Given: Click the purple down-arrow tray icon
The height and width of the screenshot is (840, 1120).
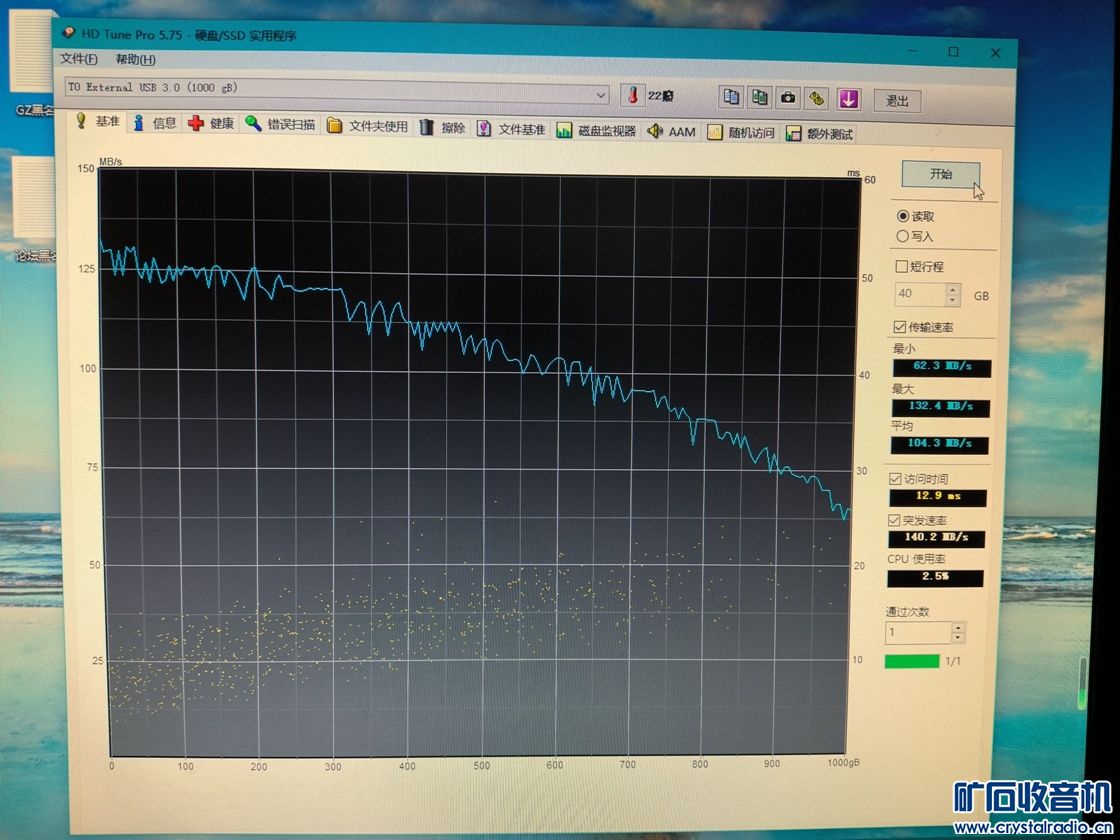Looking at the screenshot, I should coord(849,99).
